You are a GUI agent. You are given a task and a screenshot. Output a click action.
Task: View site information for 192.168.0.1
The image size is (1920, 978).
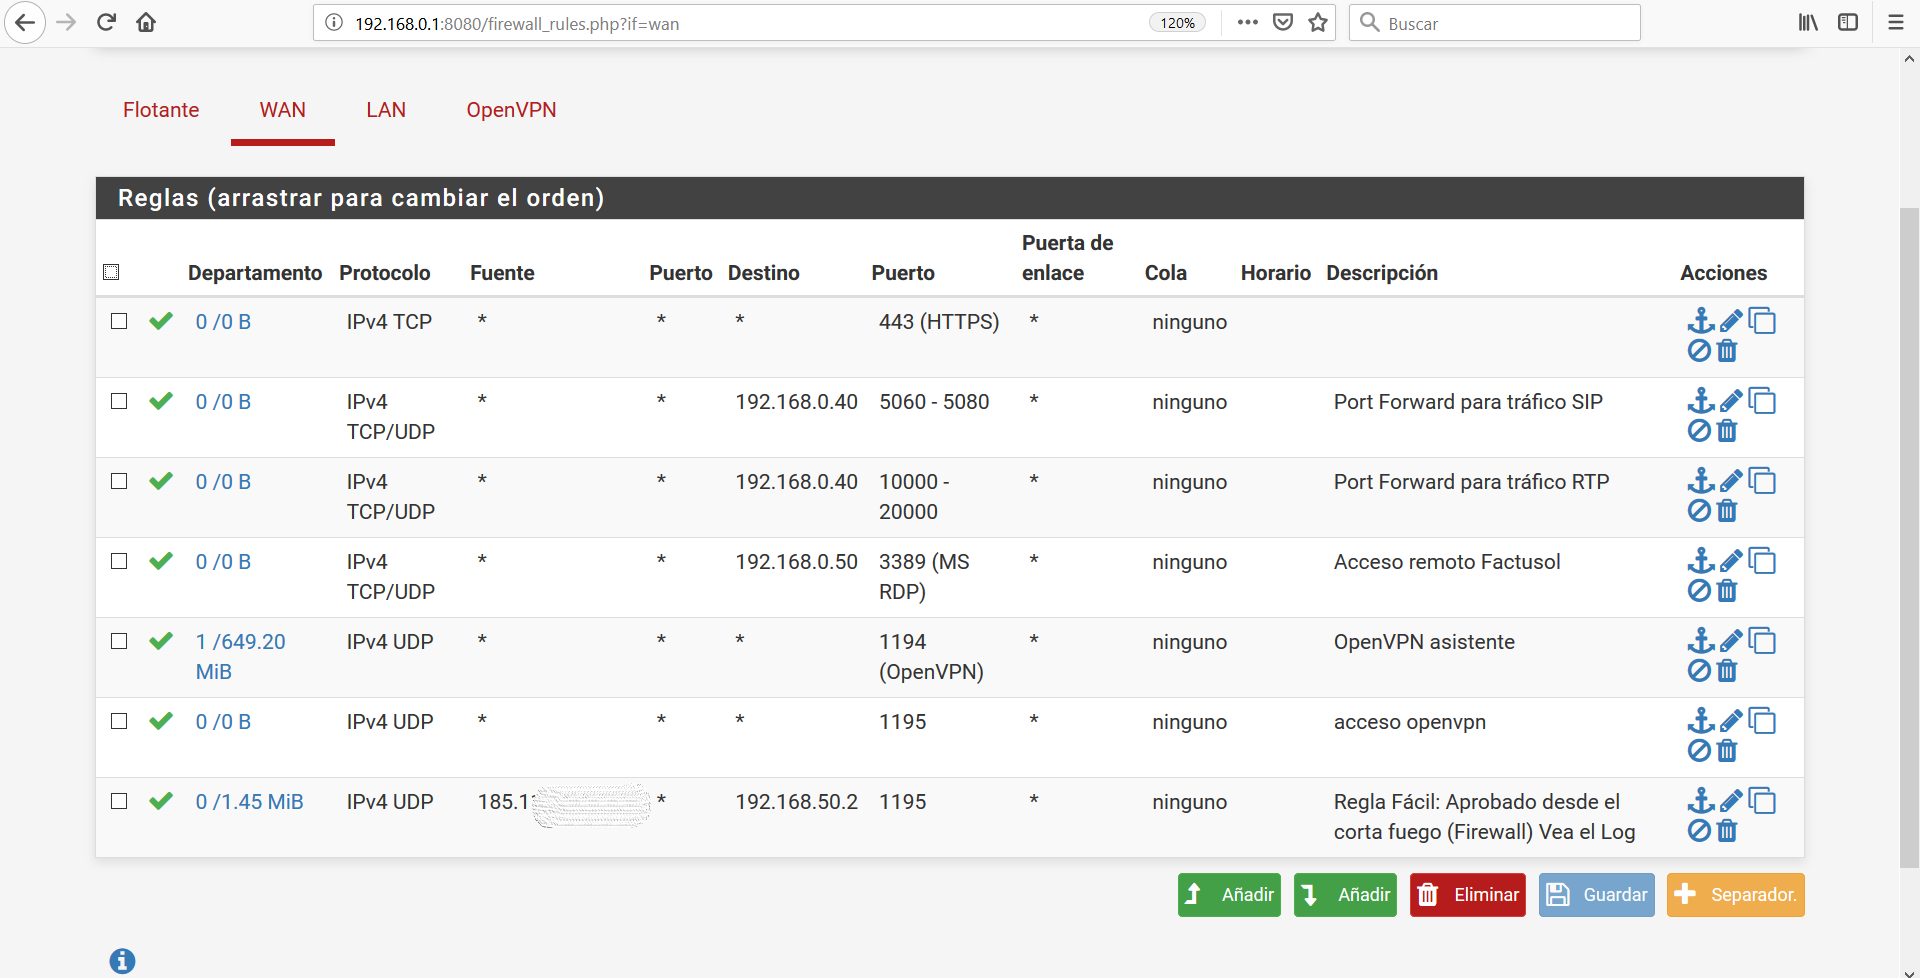click(x=335, y=23)
